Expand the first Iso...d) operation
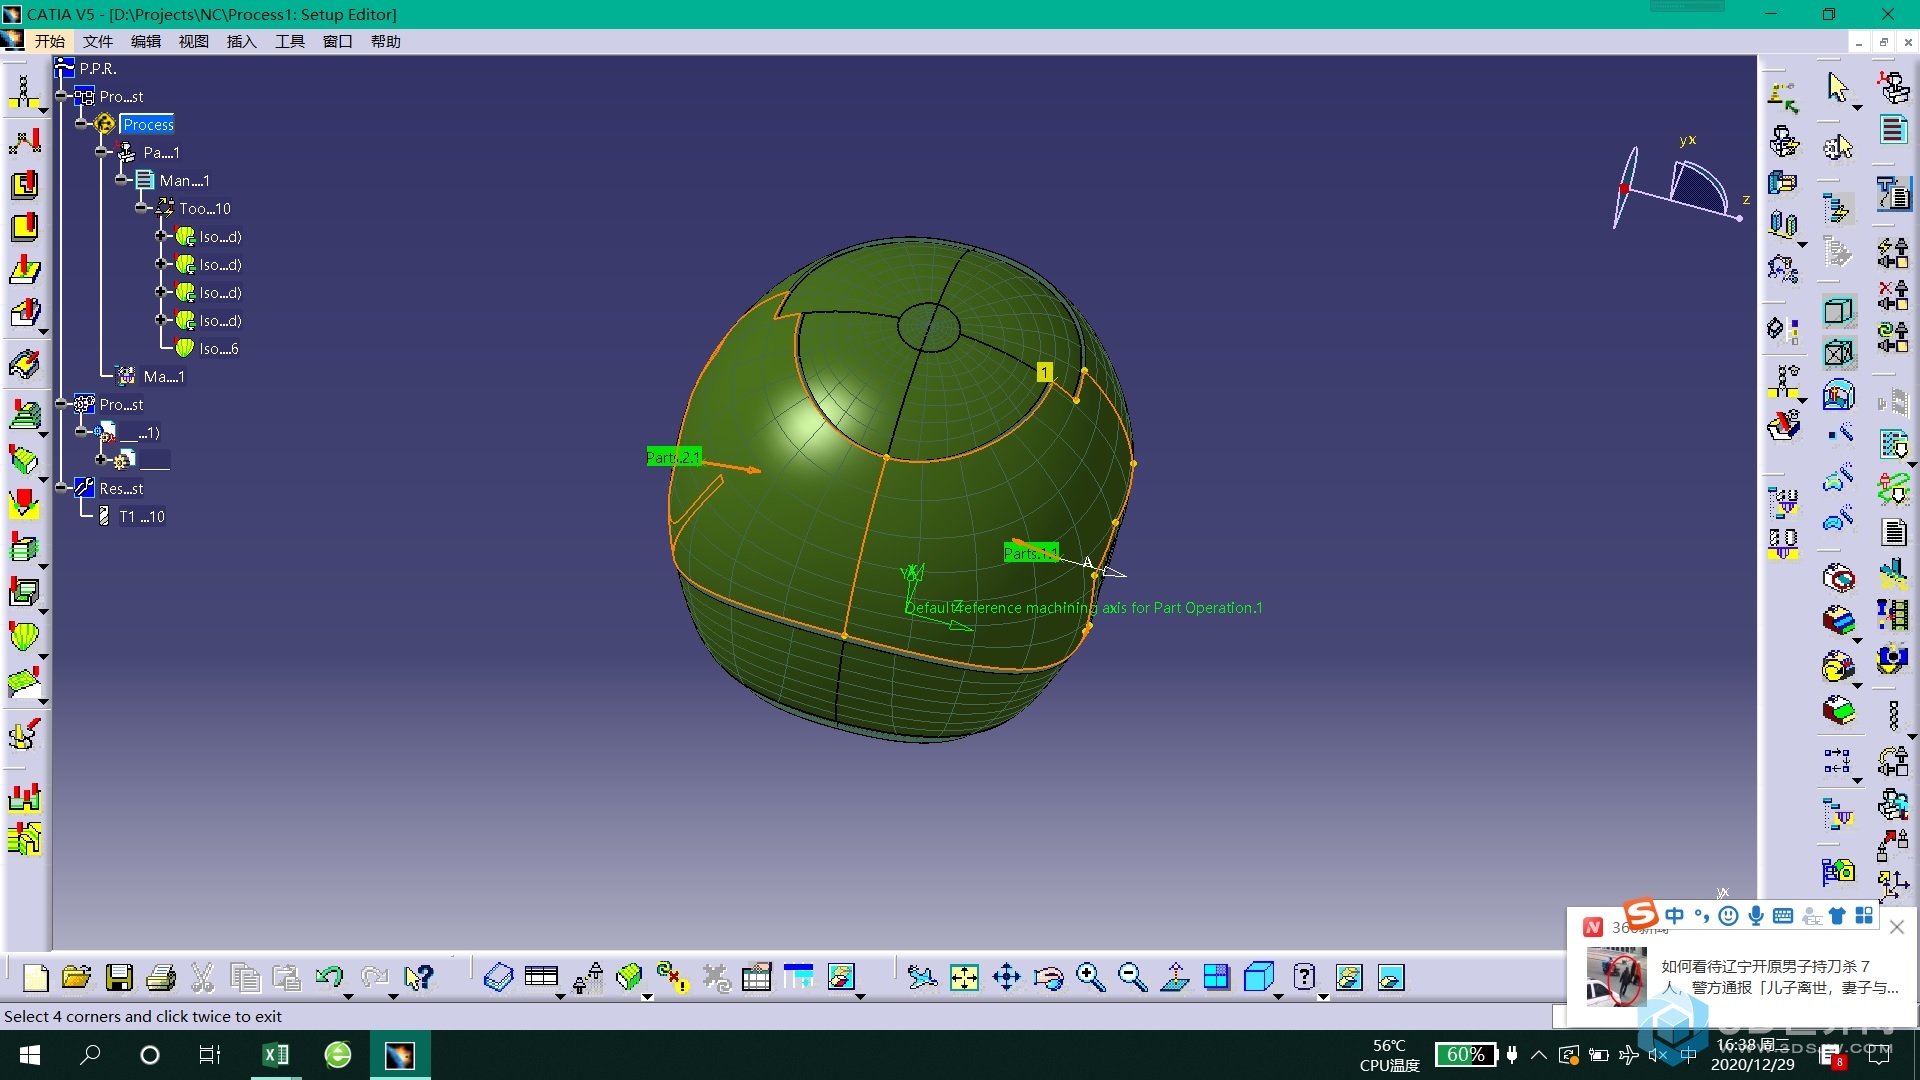The width and height of the screenshot is (1920, 1080). coord(161,237)
